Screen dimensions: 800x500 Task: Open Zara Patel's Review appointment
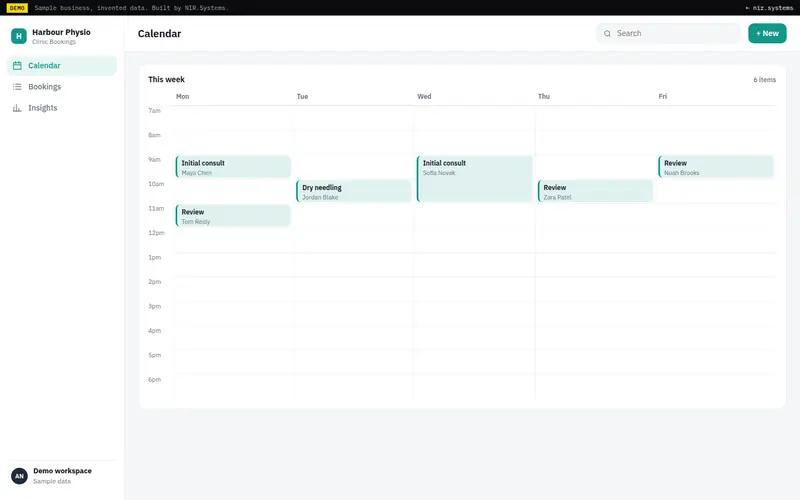click(595, 191)
